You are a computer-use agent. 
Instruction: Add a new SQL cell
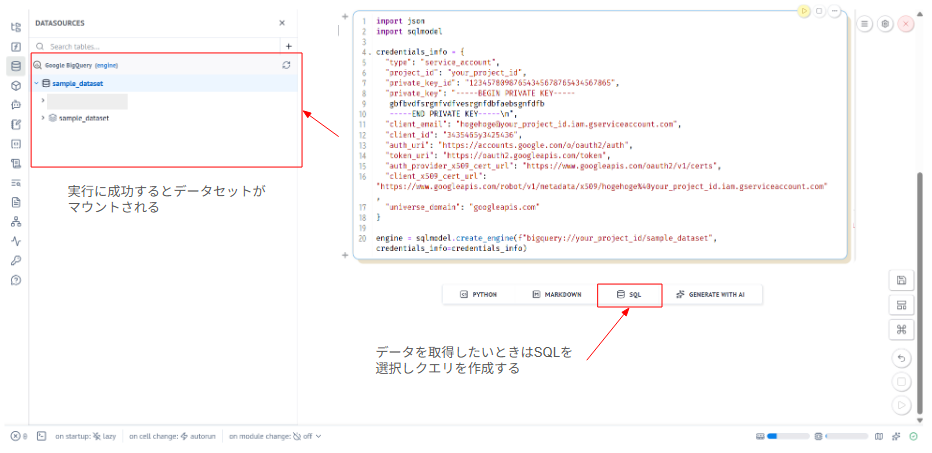click(x=629, y=295)
